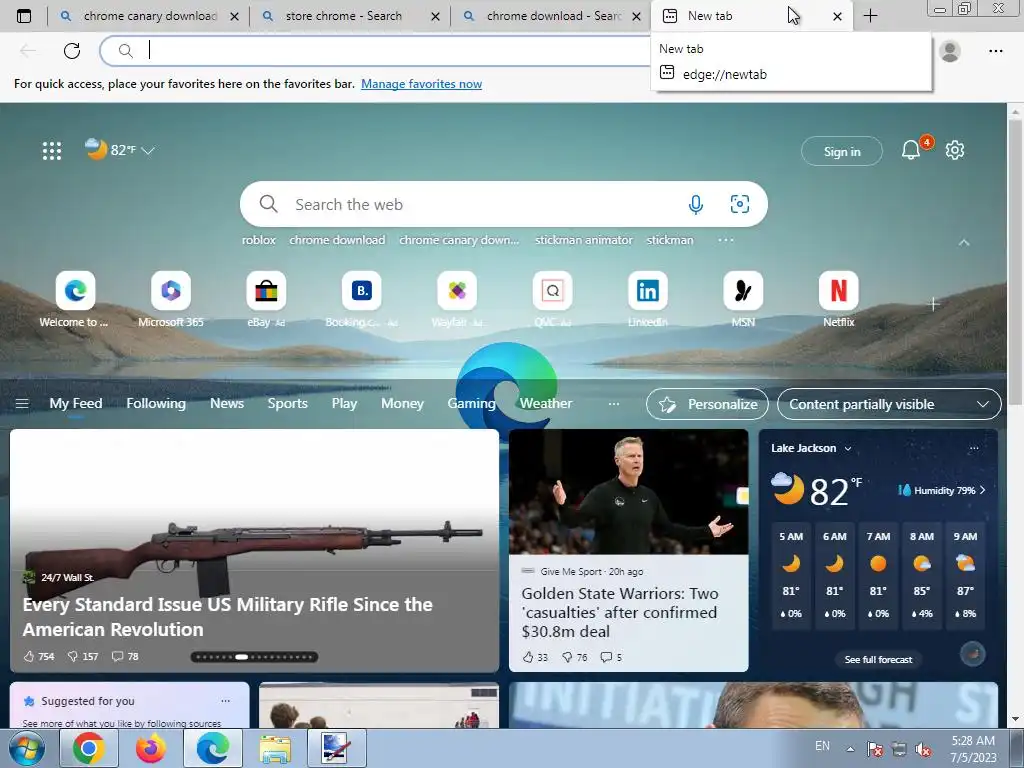Screen dimensions: 1024x768
Task: Launch Google Chrome from taskbar
Action: pos(89,748)
